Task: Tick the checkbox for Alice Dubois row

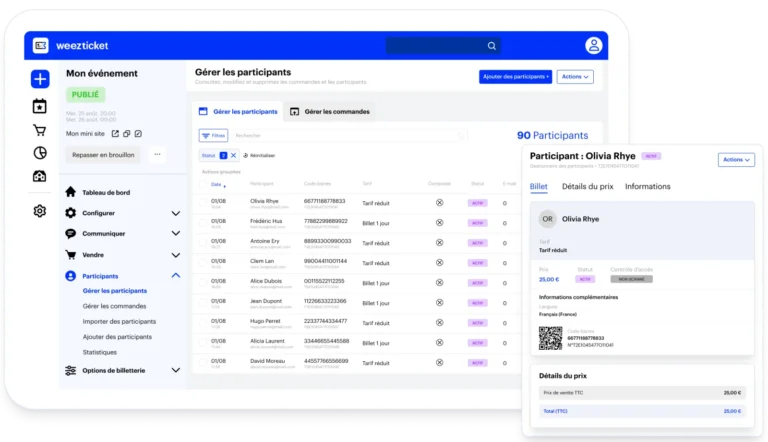Action: pos(202,283)
